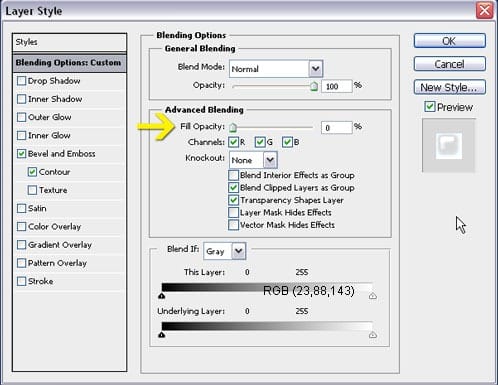Check Blend Interior Effects as Group
Image resolution: width=498 pixels, height=385 pixels.
pyautogui.click(x=233, y=175)
